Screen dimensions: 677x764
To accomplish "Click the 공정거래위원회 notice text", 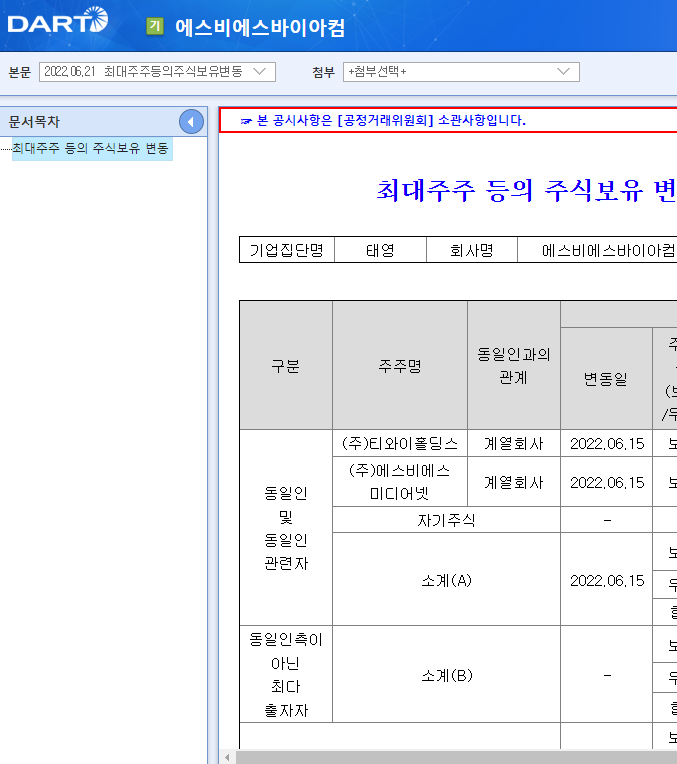I will (391, 120).
